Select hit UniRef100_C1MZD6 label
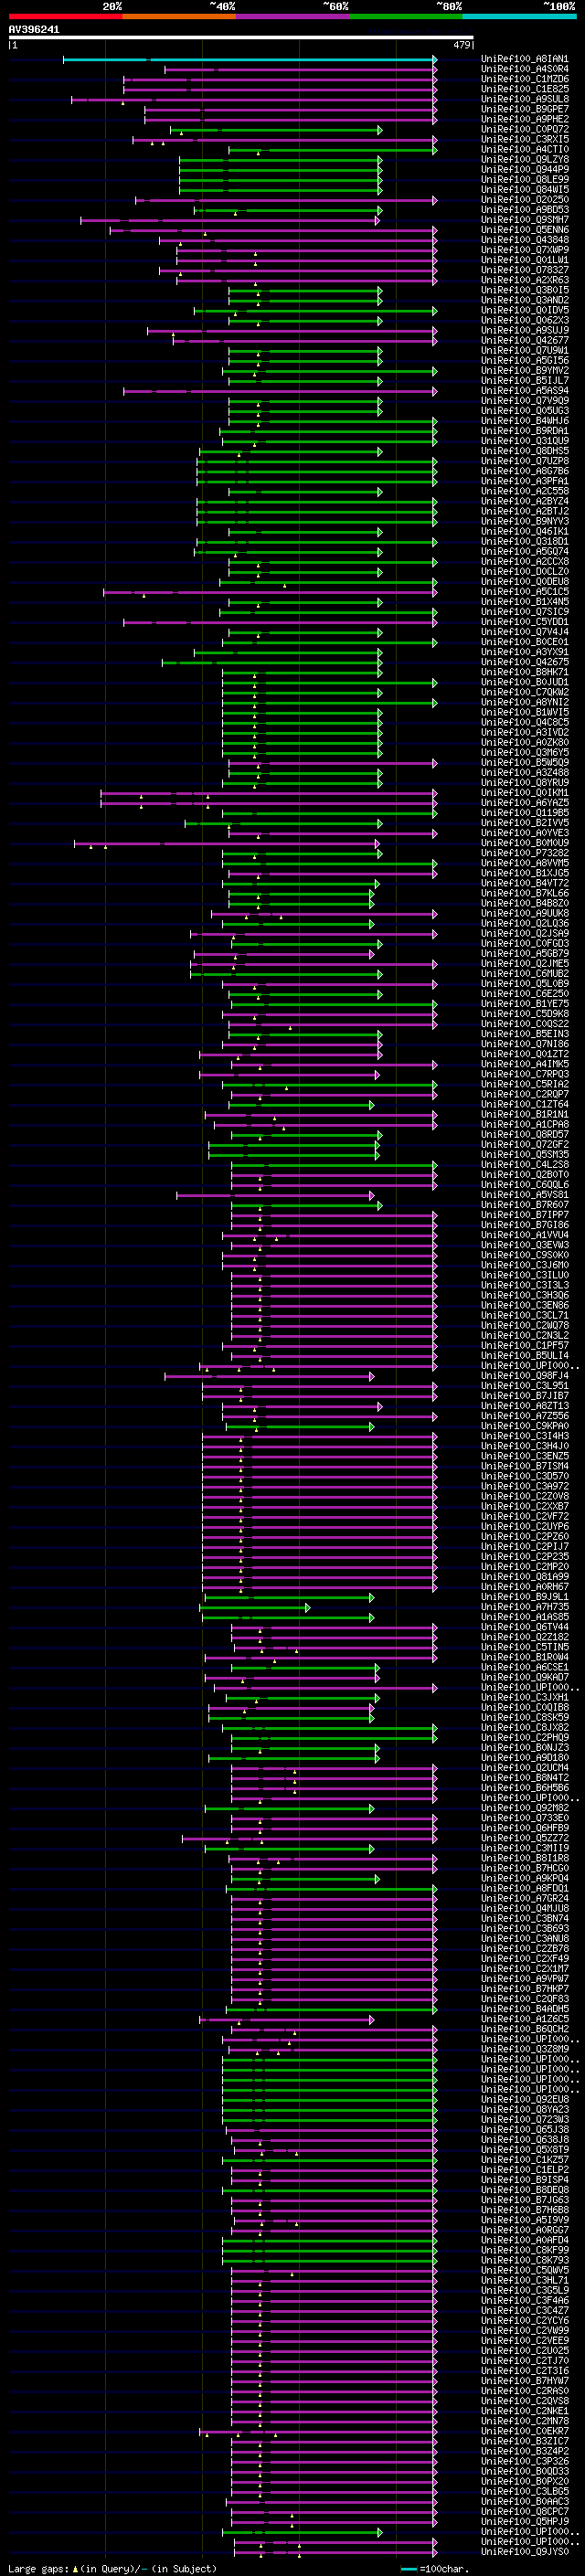585x2576 pixels. (x=525, y=79)
